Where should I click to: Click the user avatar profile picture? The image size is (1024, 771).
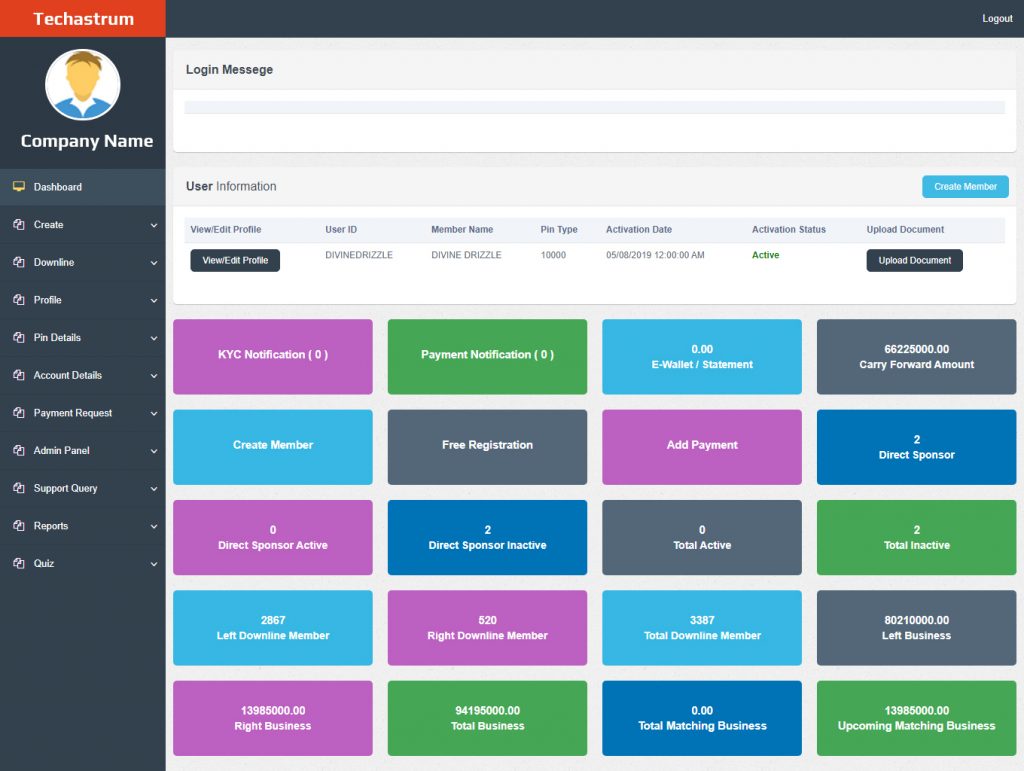tap(83, 86)
